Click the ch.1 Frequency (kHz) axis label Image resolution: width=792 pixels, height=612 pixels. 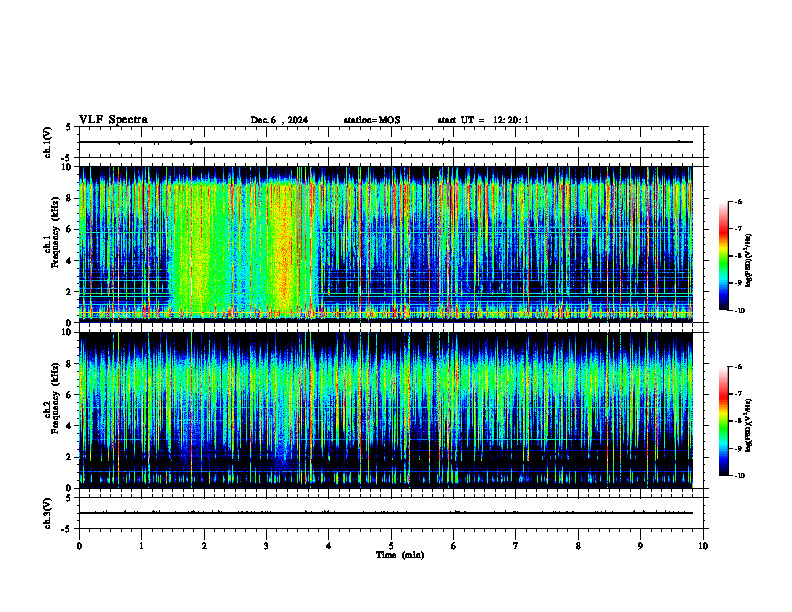click(52, 230)
